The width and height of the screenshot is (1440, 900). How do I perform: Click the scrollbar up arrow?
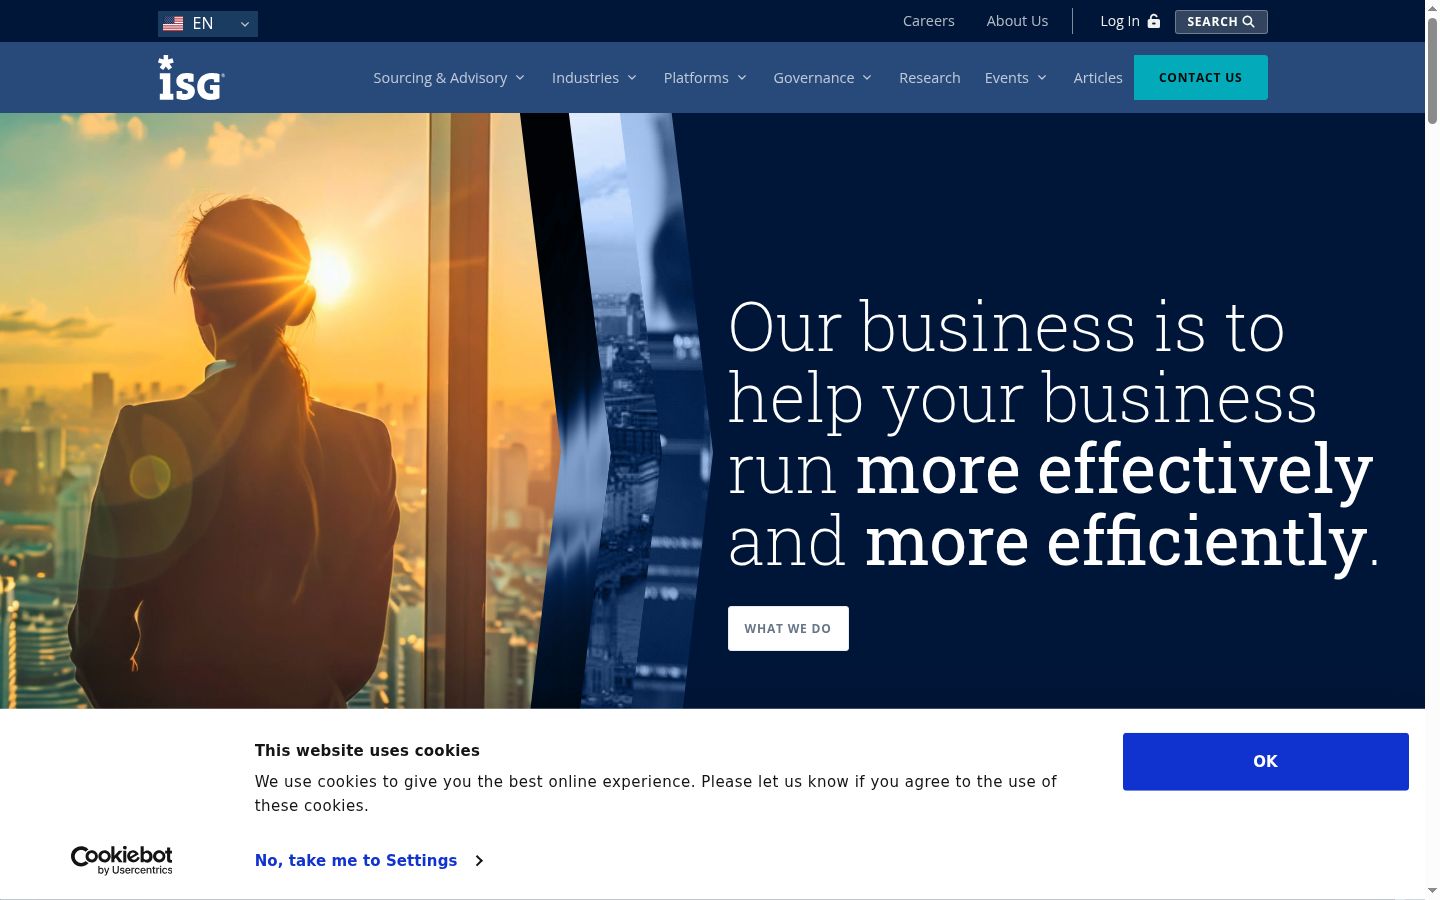pos(1432,7)
